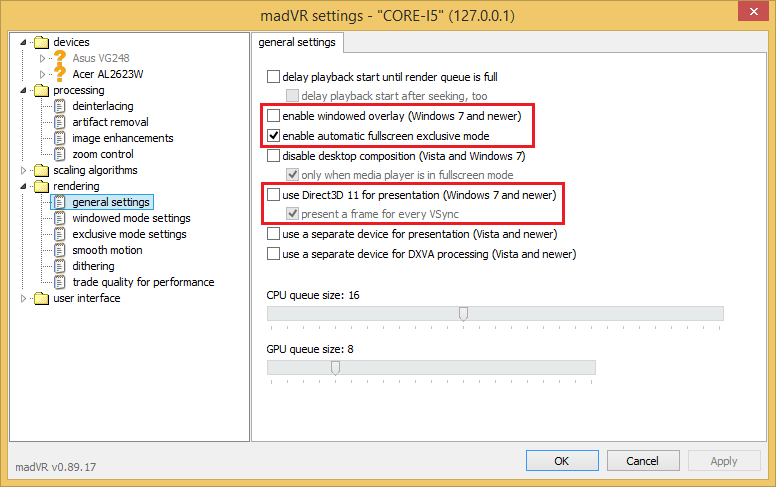The image size is (776, 487).
Task: Click the dithering page icon
Action: coord(59,266)
